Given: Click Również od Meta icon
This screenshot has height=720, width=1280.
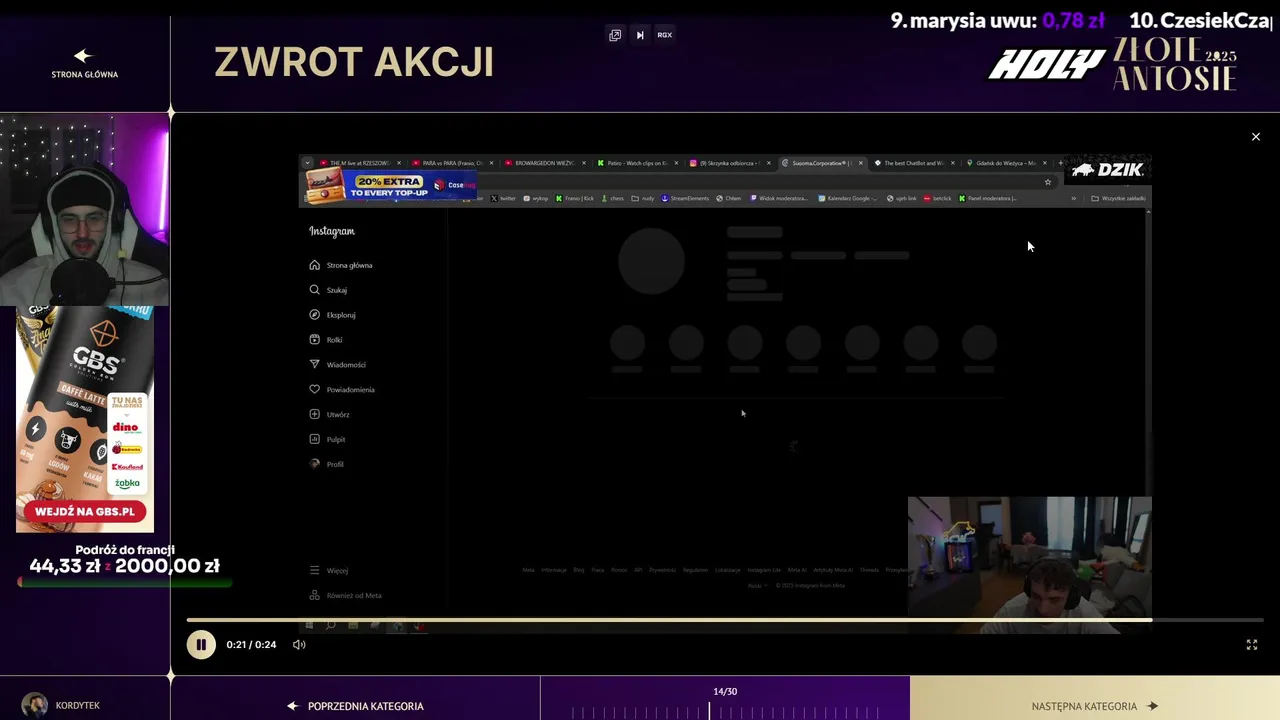Looking at the screenshot, I should (x=315, y=595).
